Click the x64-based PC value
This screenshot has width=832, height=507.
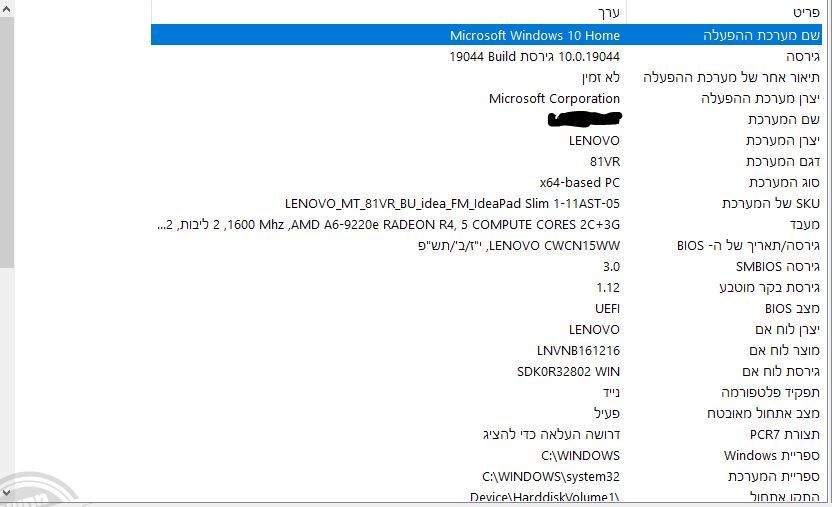579,182
